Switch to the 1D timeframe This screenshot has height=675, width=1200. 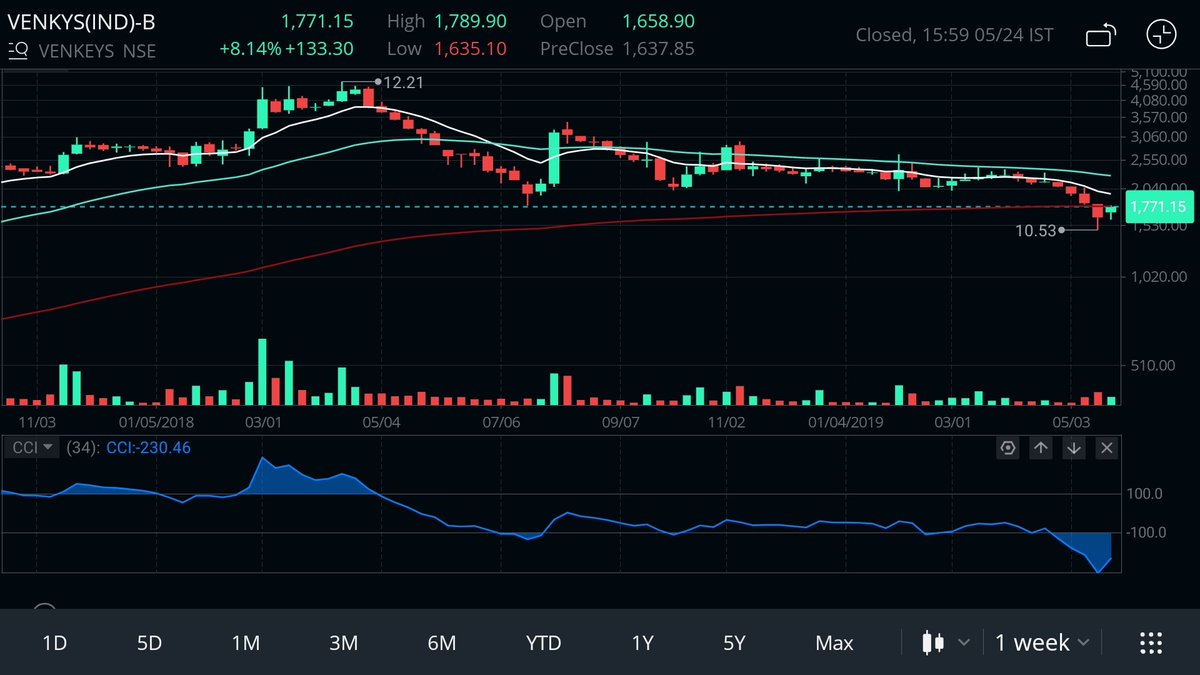coord(54,643)
